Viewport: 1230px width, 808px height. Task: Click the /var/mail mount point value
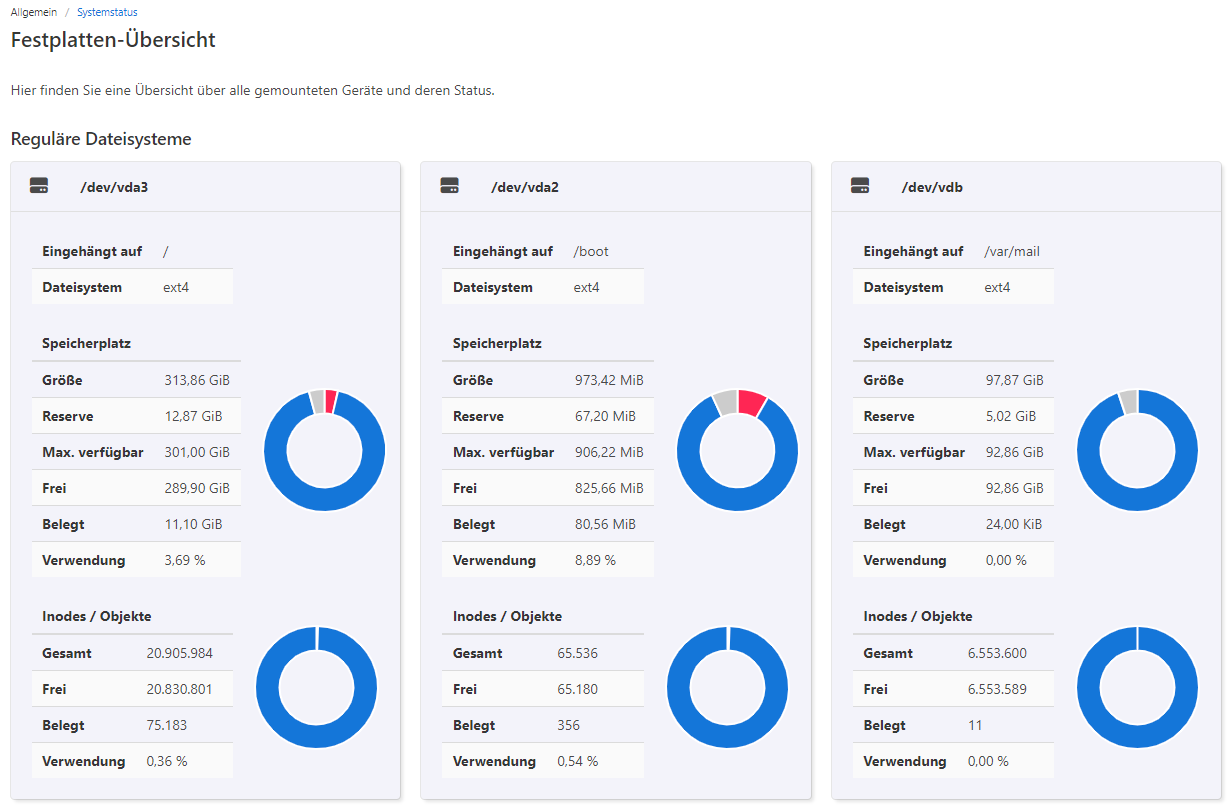click(1012, 251)
